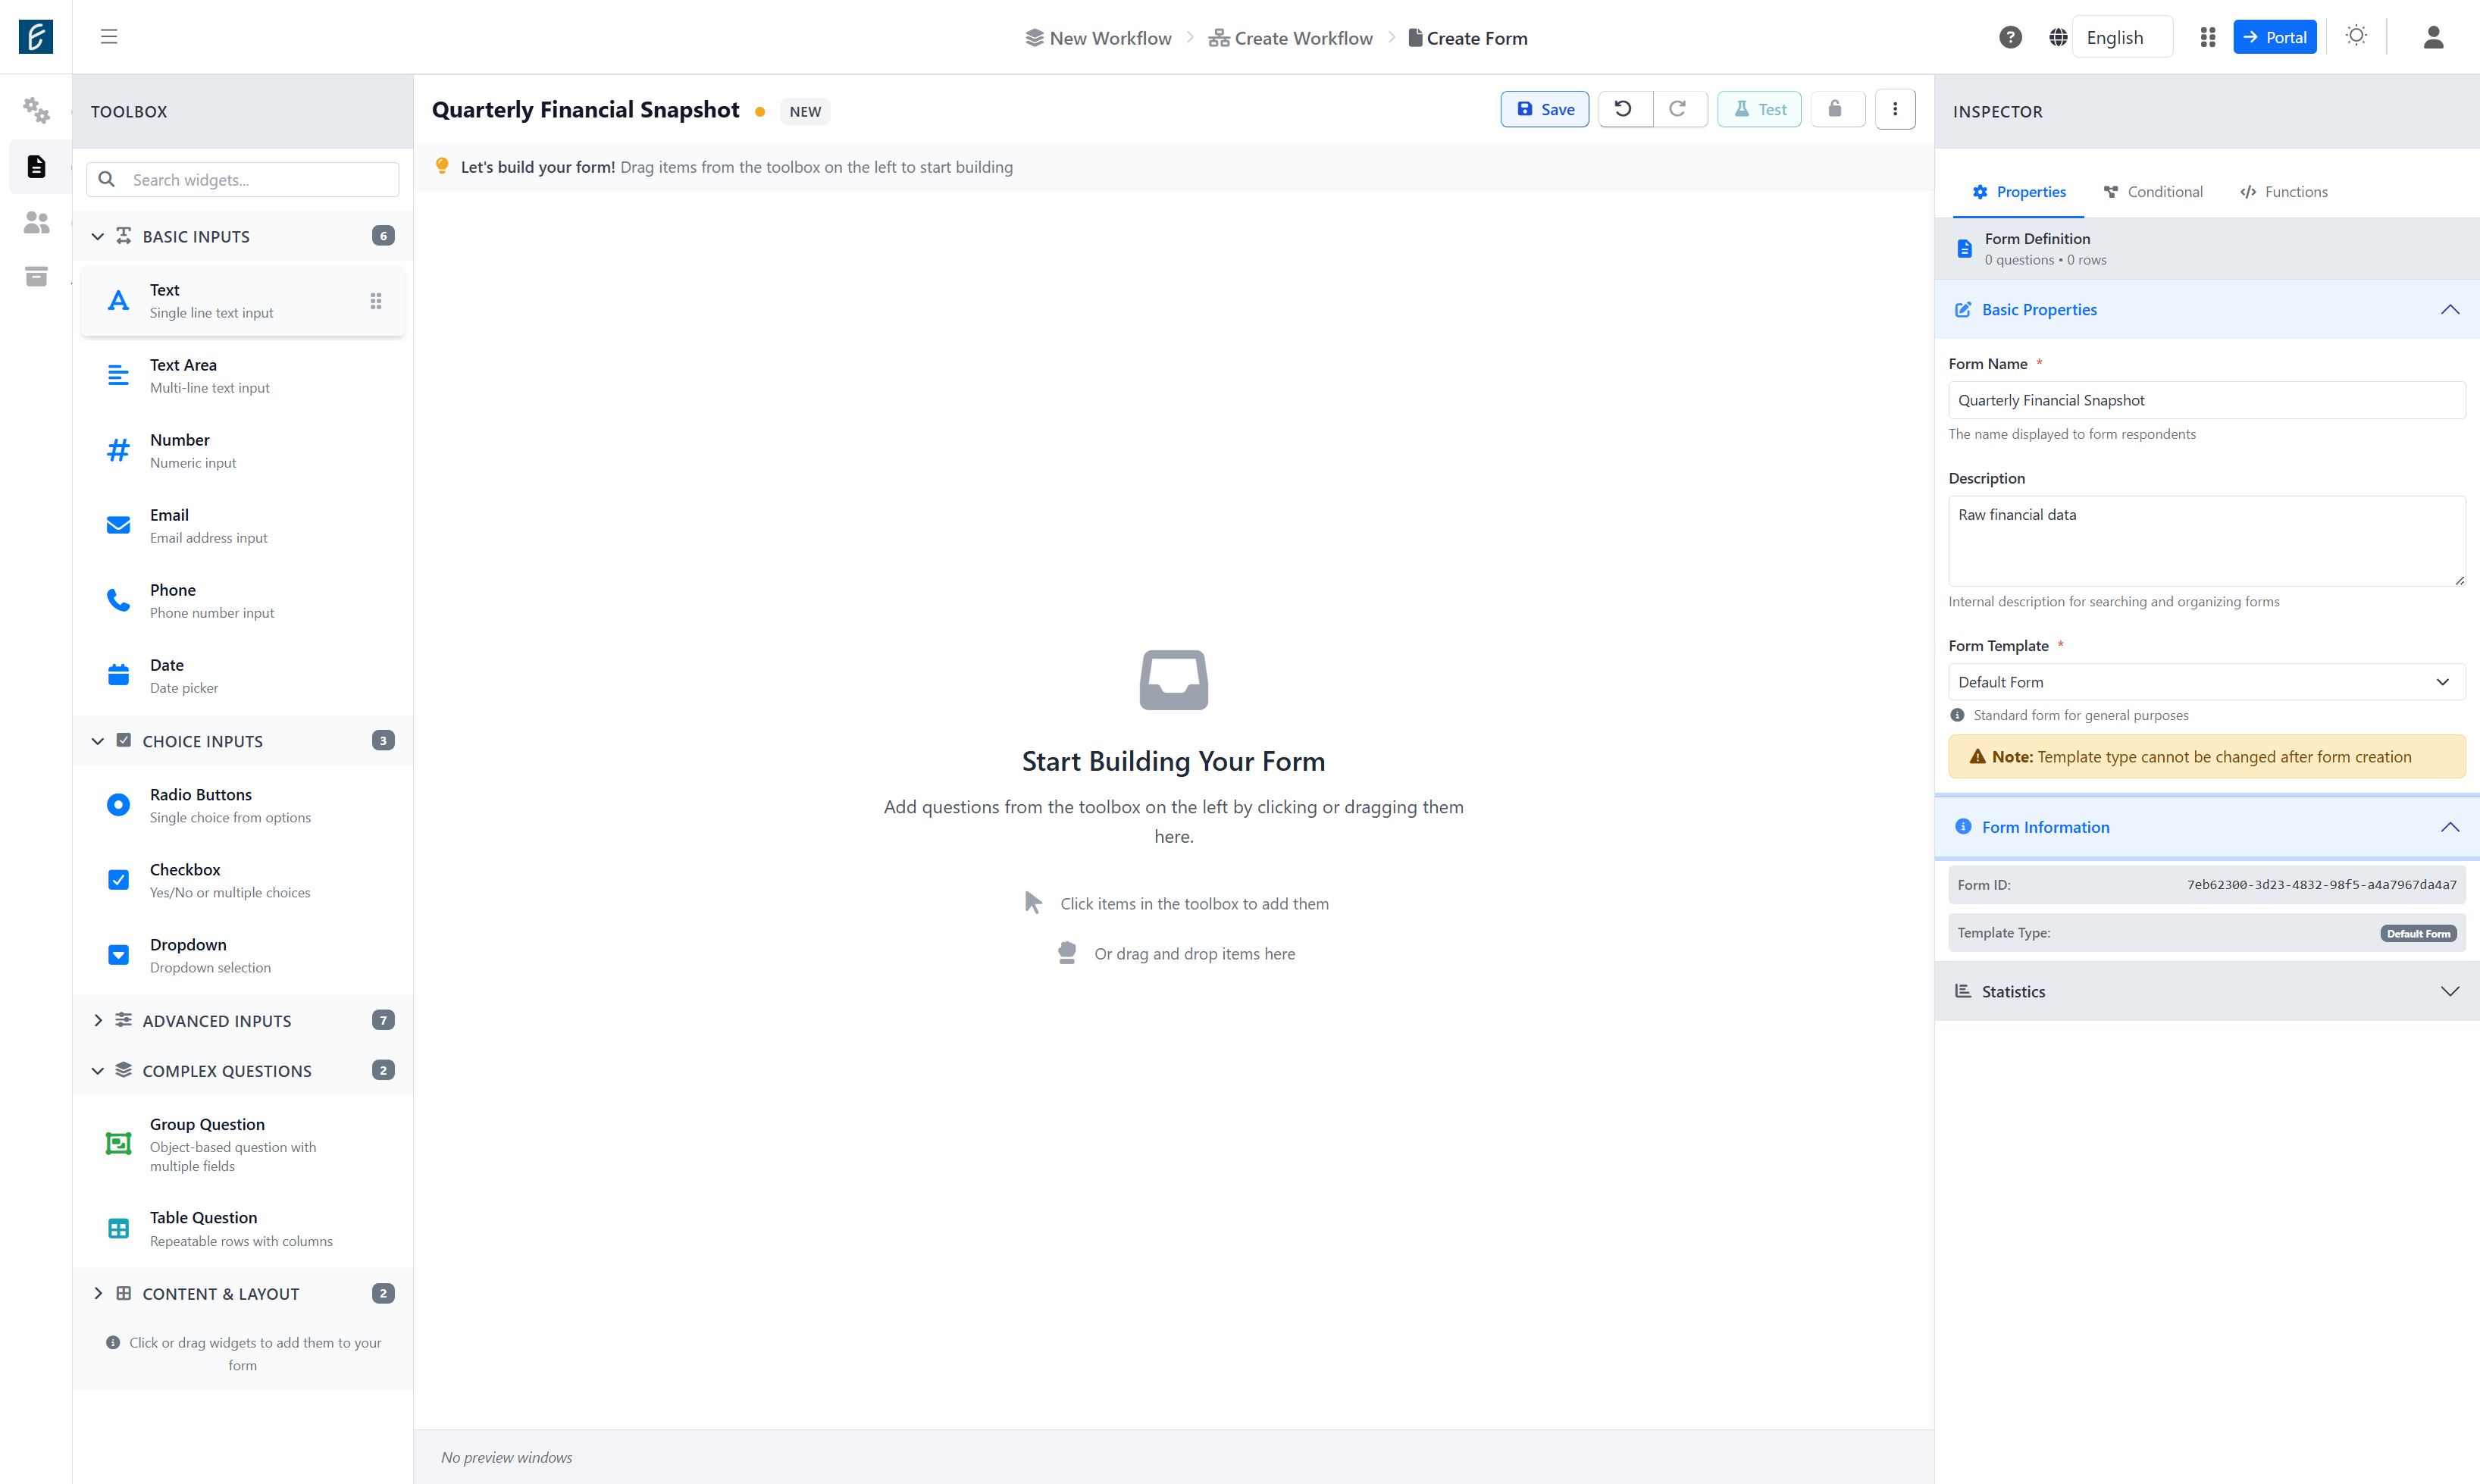The width and height of the screenshot is (2480, 1484).
Task: Switch to the Properties tab
Action: tap(2018, 191)
